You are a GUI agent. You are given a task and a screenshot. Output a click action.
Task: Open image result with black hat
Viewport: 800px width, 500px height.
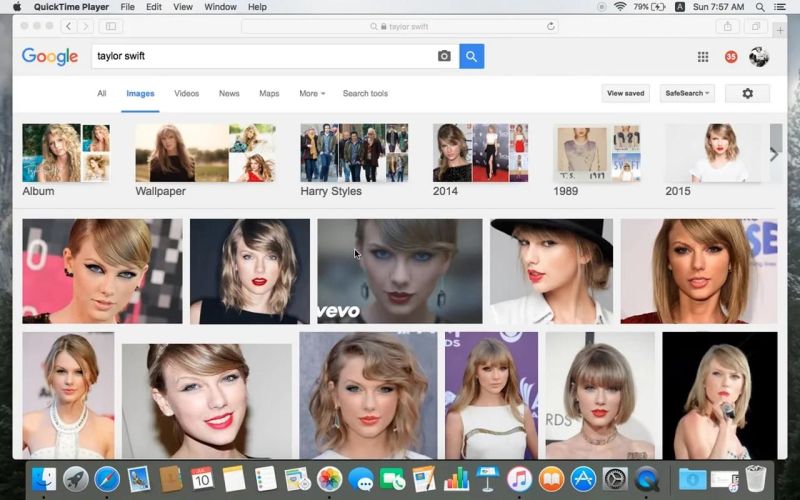[552, 271]
